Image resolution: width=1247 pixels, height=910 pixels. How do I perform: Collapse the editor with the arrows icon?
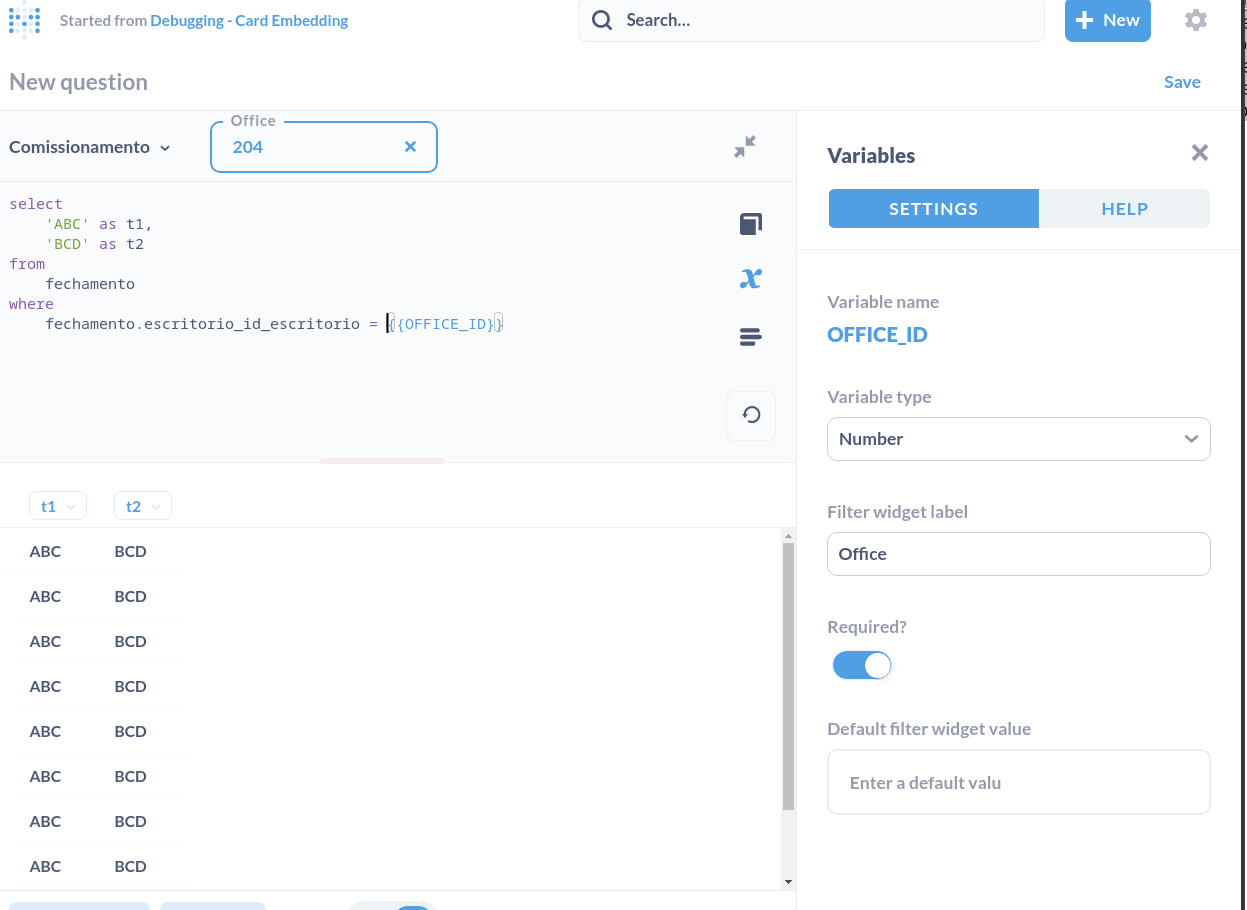pos(744,145)
